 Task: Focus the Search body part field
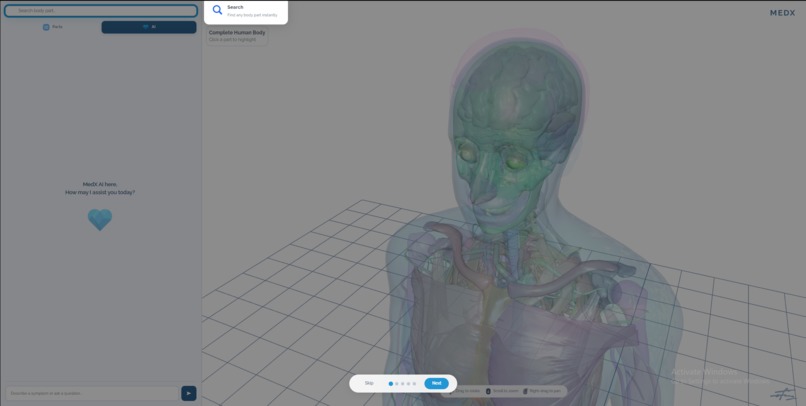101,11
